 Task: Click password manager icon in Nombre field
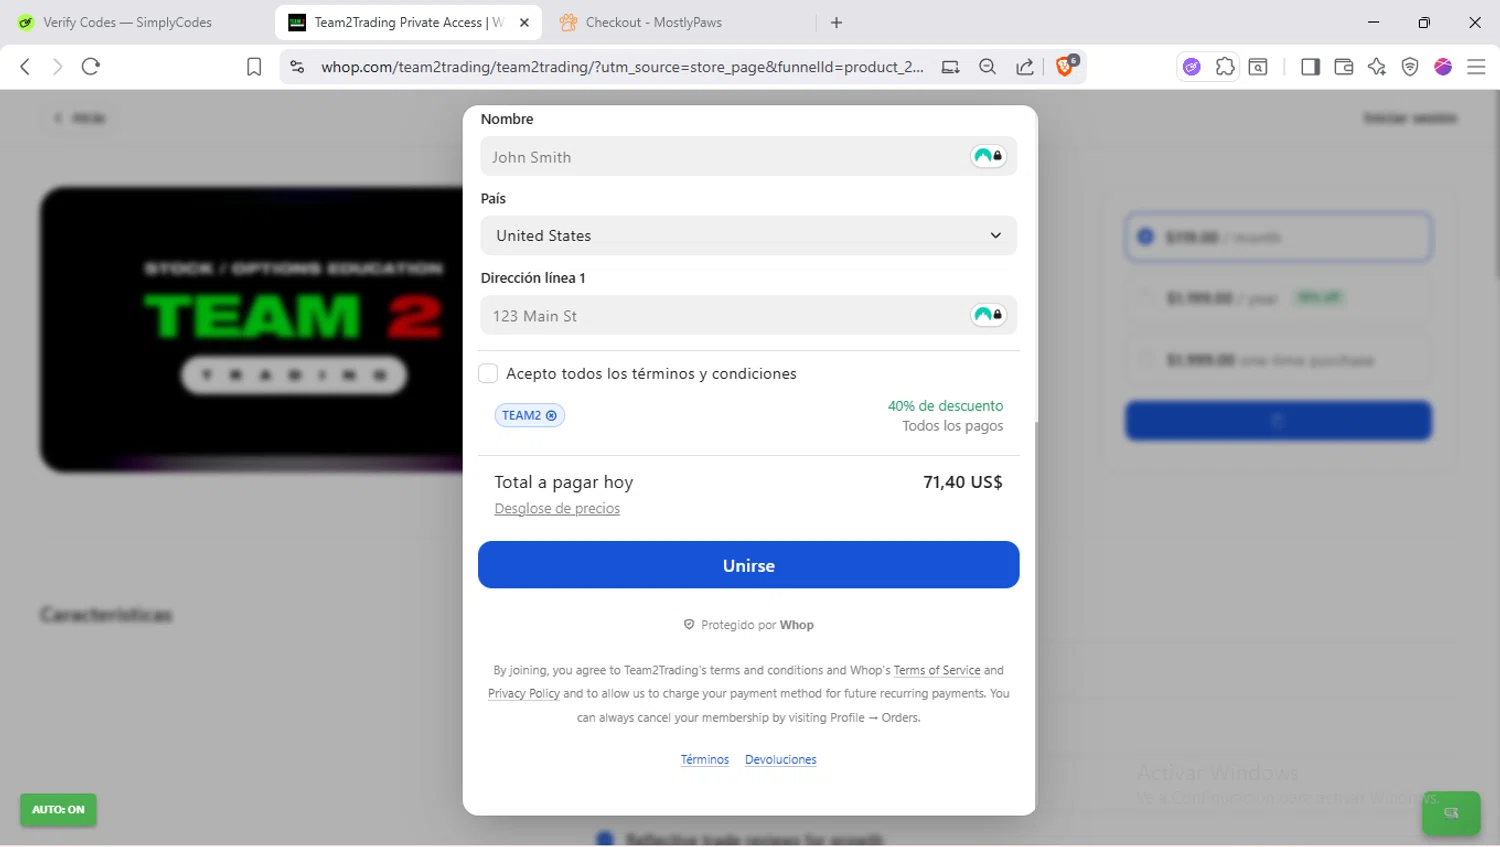click(988, 156)
